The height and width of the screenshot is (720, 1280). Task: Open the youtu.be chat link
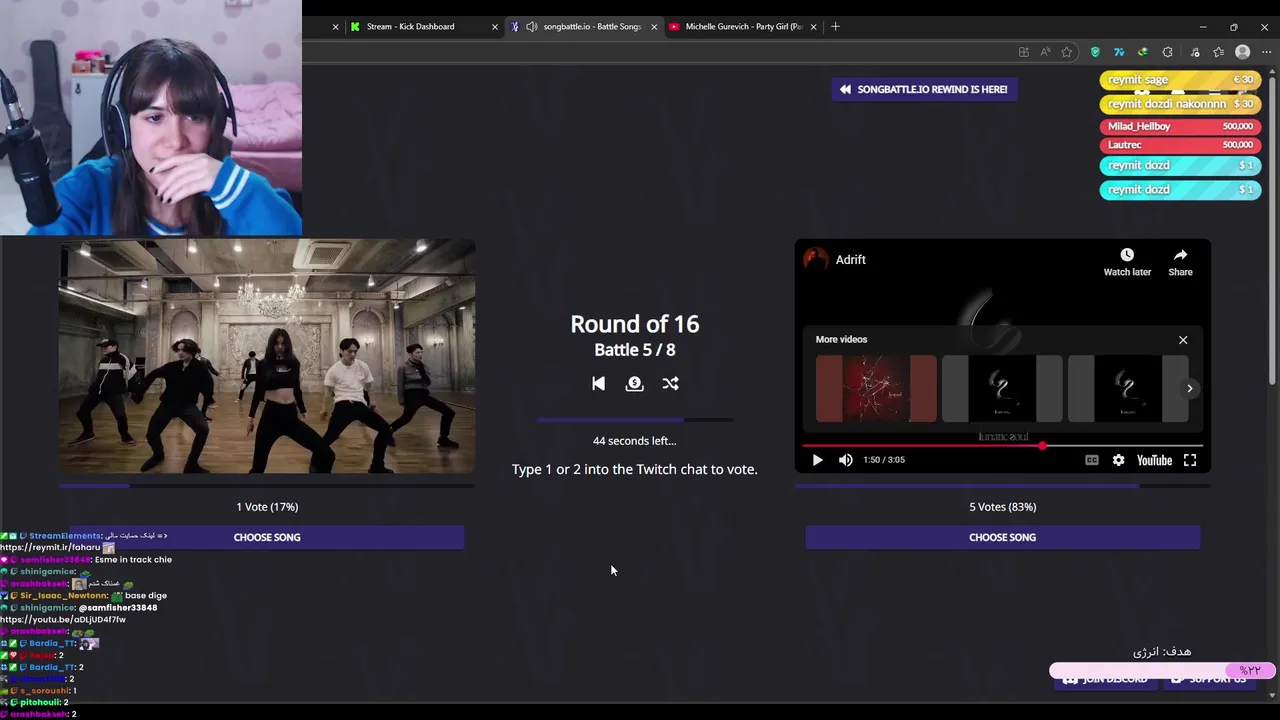[x=63, y=620]
